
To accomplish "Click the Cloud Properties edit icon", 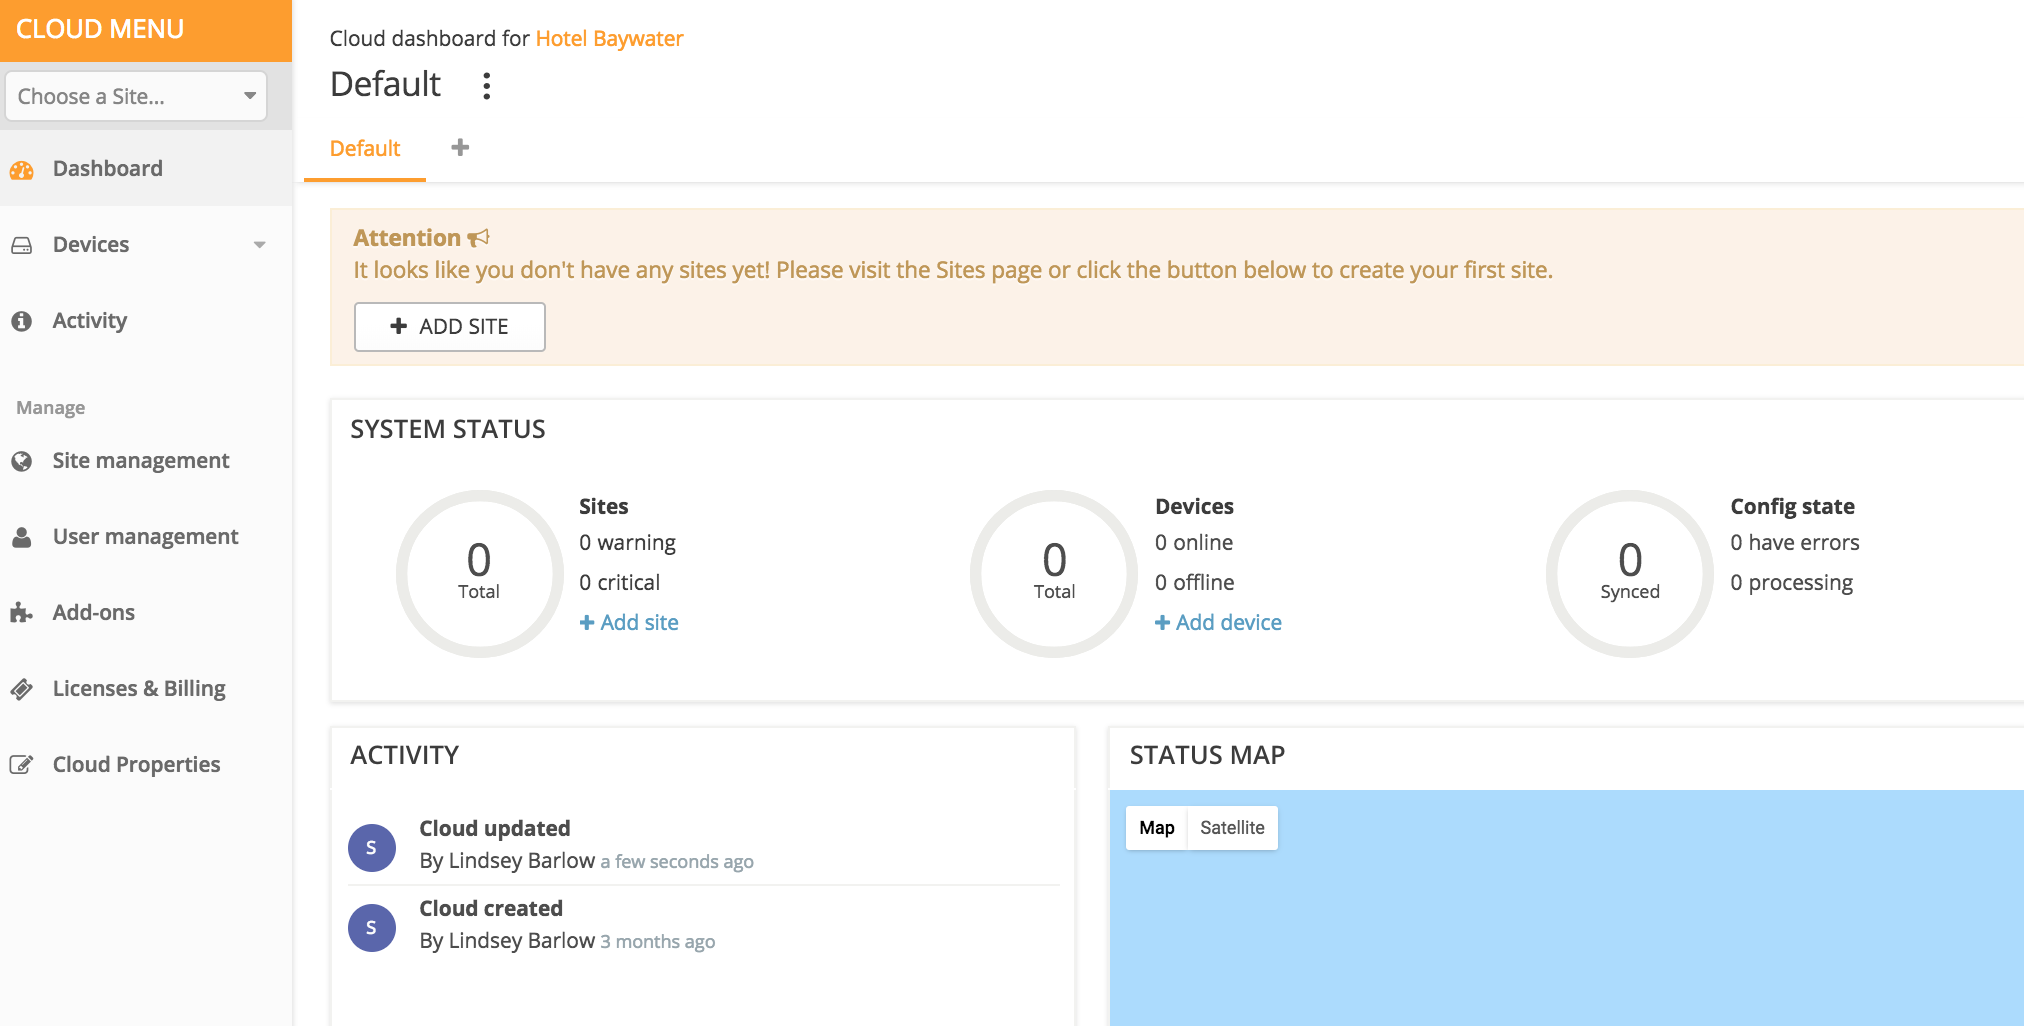I will [x=21, y=765].
